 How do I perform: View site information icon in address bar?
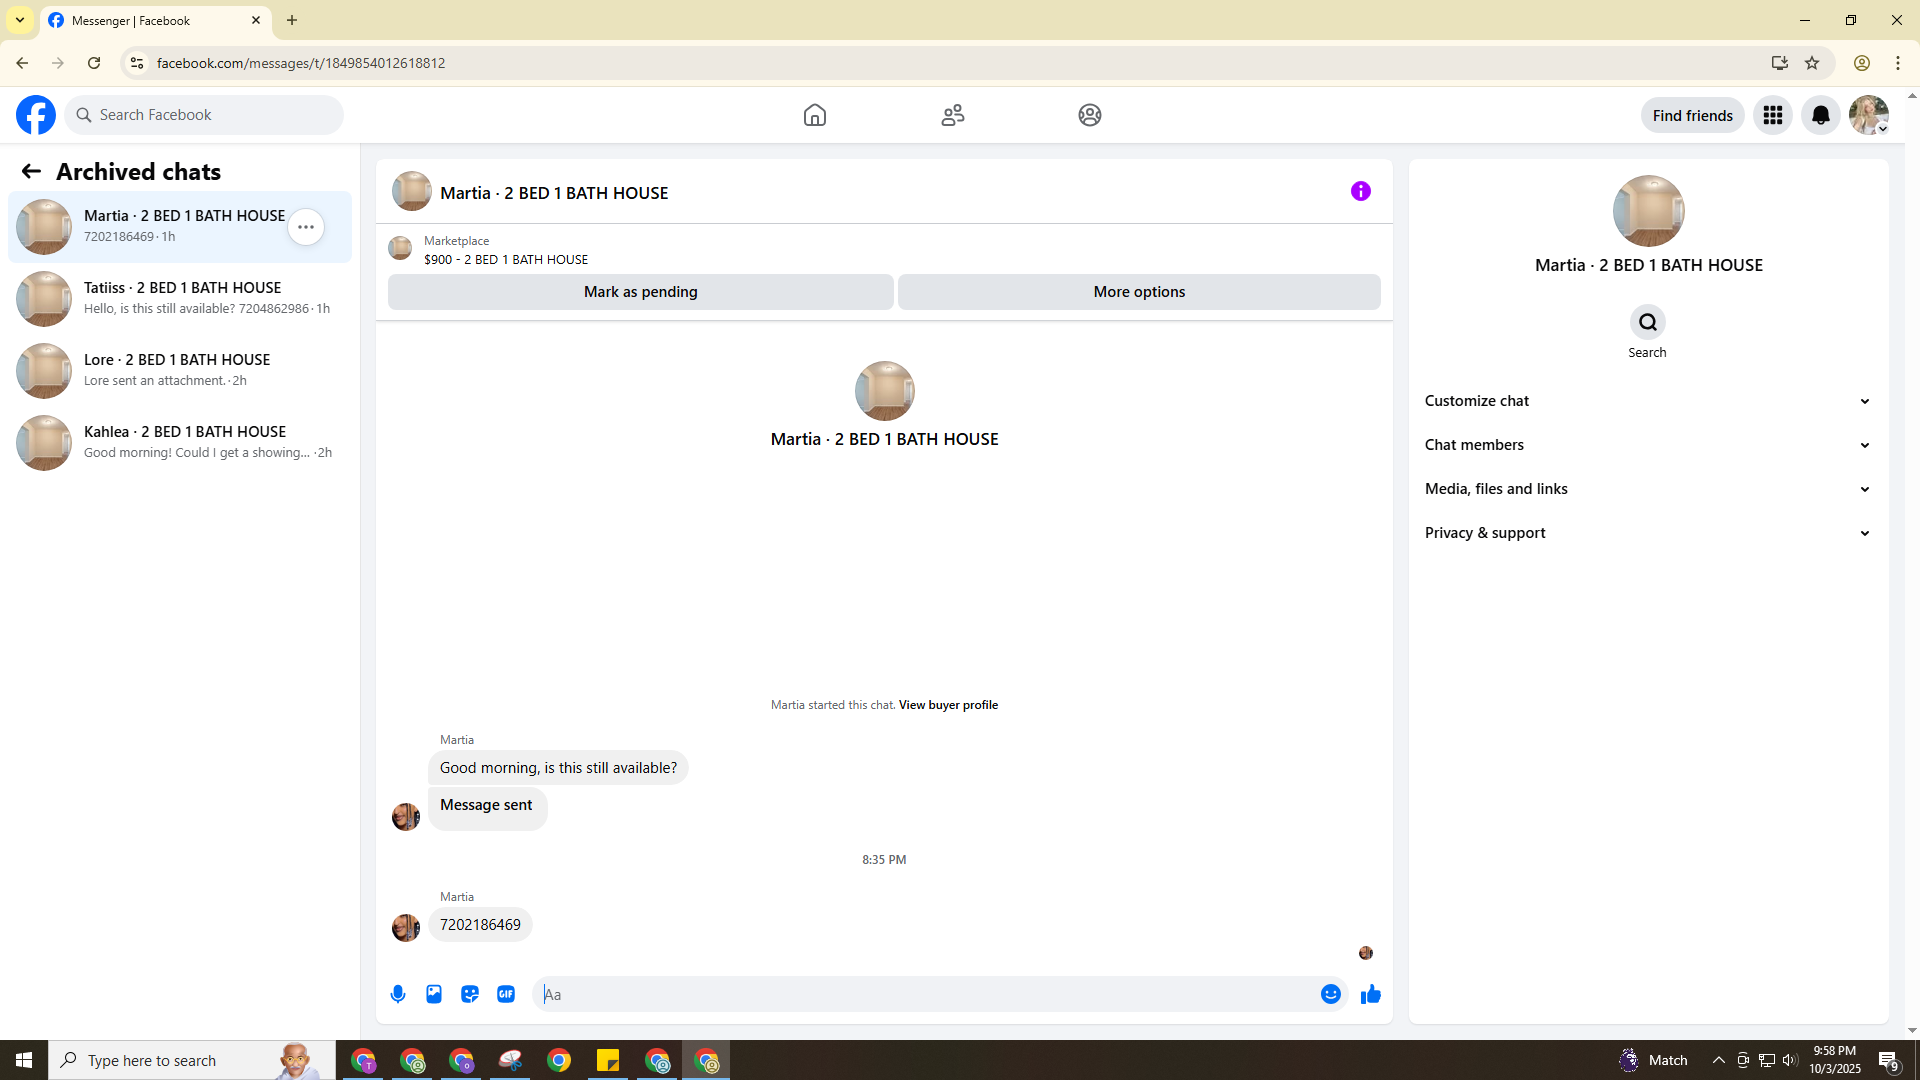[x=137, y=63]
